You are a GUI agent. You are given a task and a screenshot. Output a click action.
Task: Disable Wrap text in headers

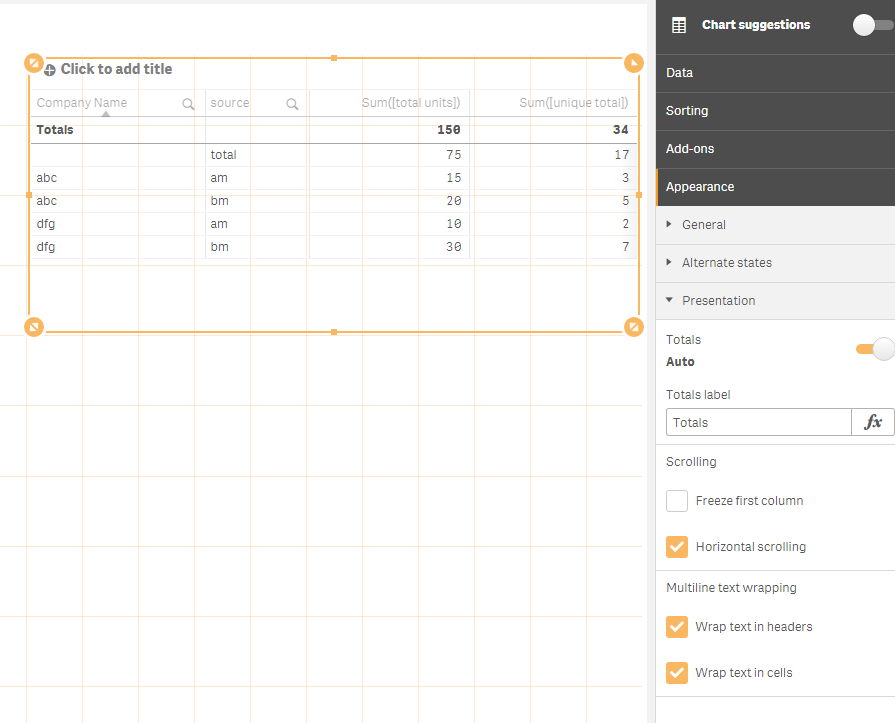(677, 627)
